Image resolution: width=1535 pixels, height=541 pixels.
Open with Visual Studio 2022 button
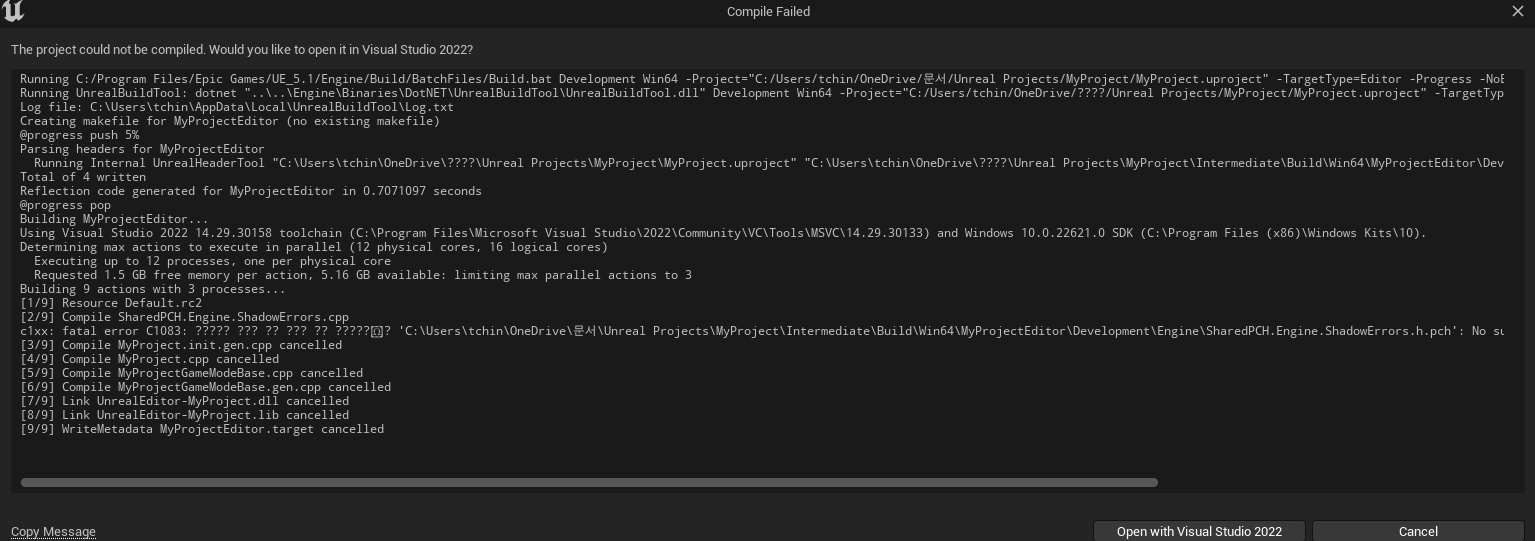point(1199,531)
